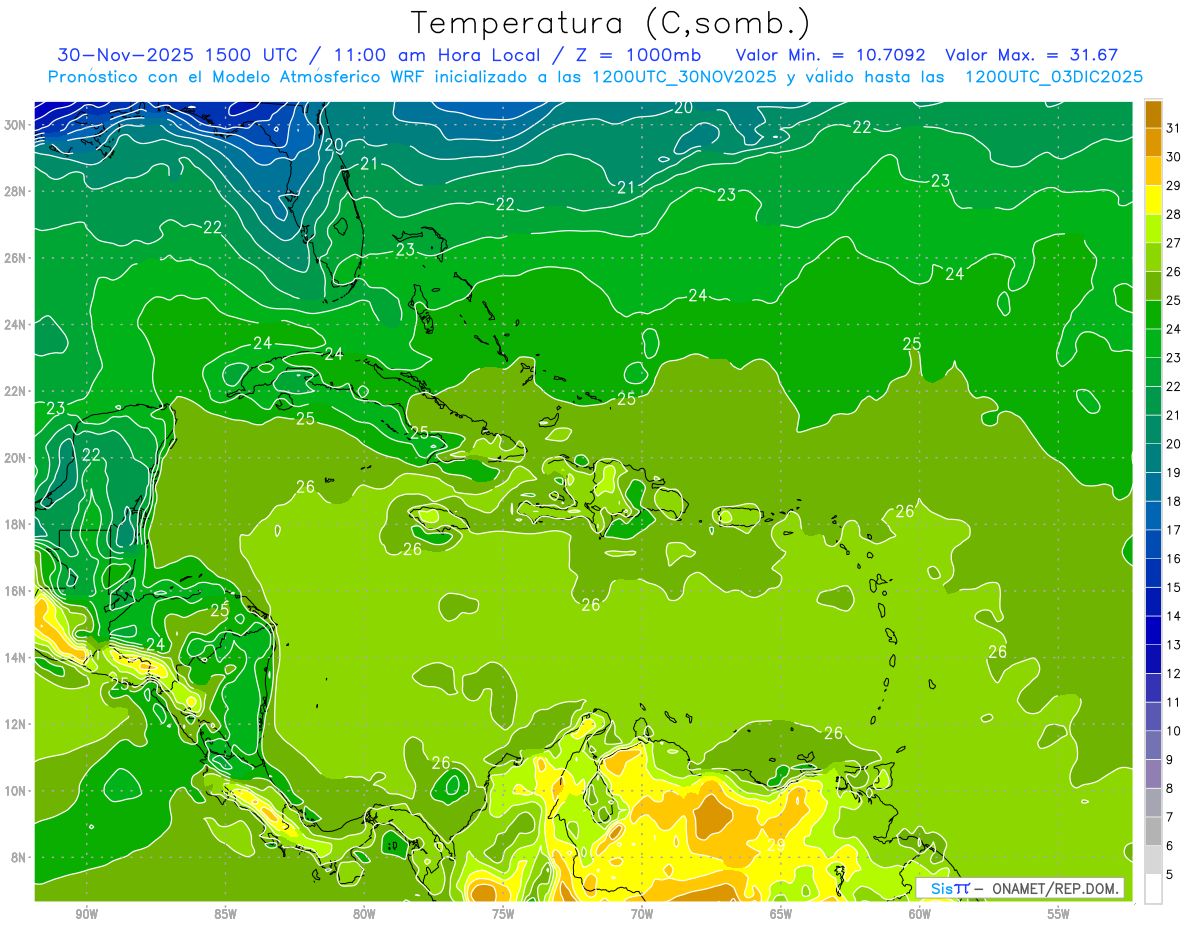Click the colorbar label '13'

(x=1173, y=645)
